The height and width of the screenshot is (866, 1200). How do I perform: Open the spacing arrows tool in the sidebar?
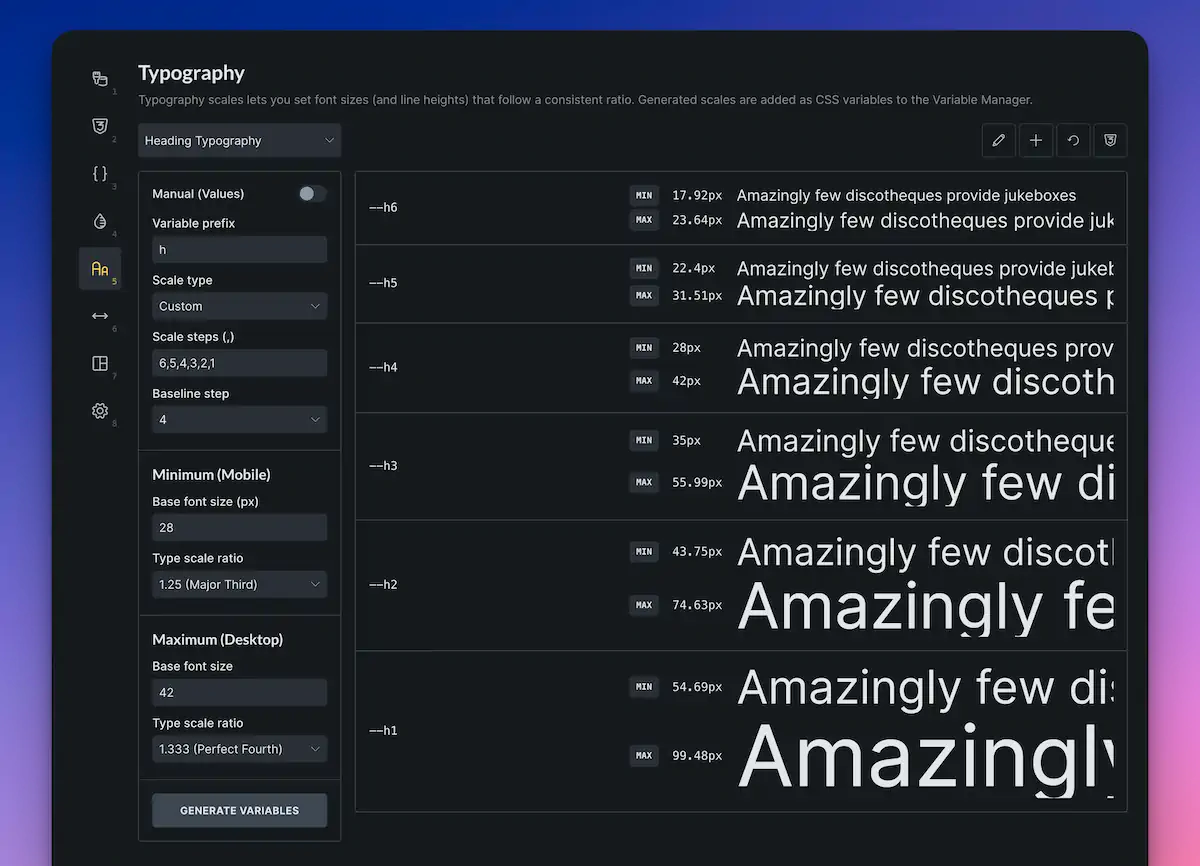tap(100, 316)
